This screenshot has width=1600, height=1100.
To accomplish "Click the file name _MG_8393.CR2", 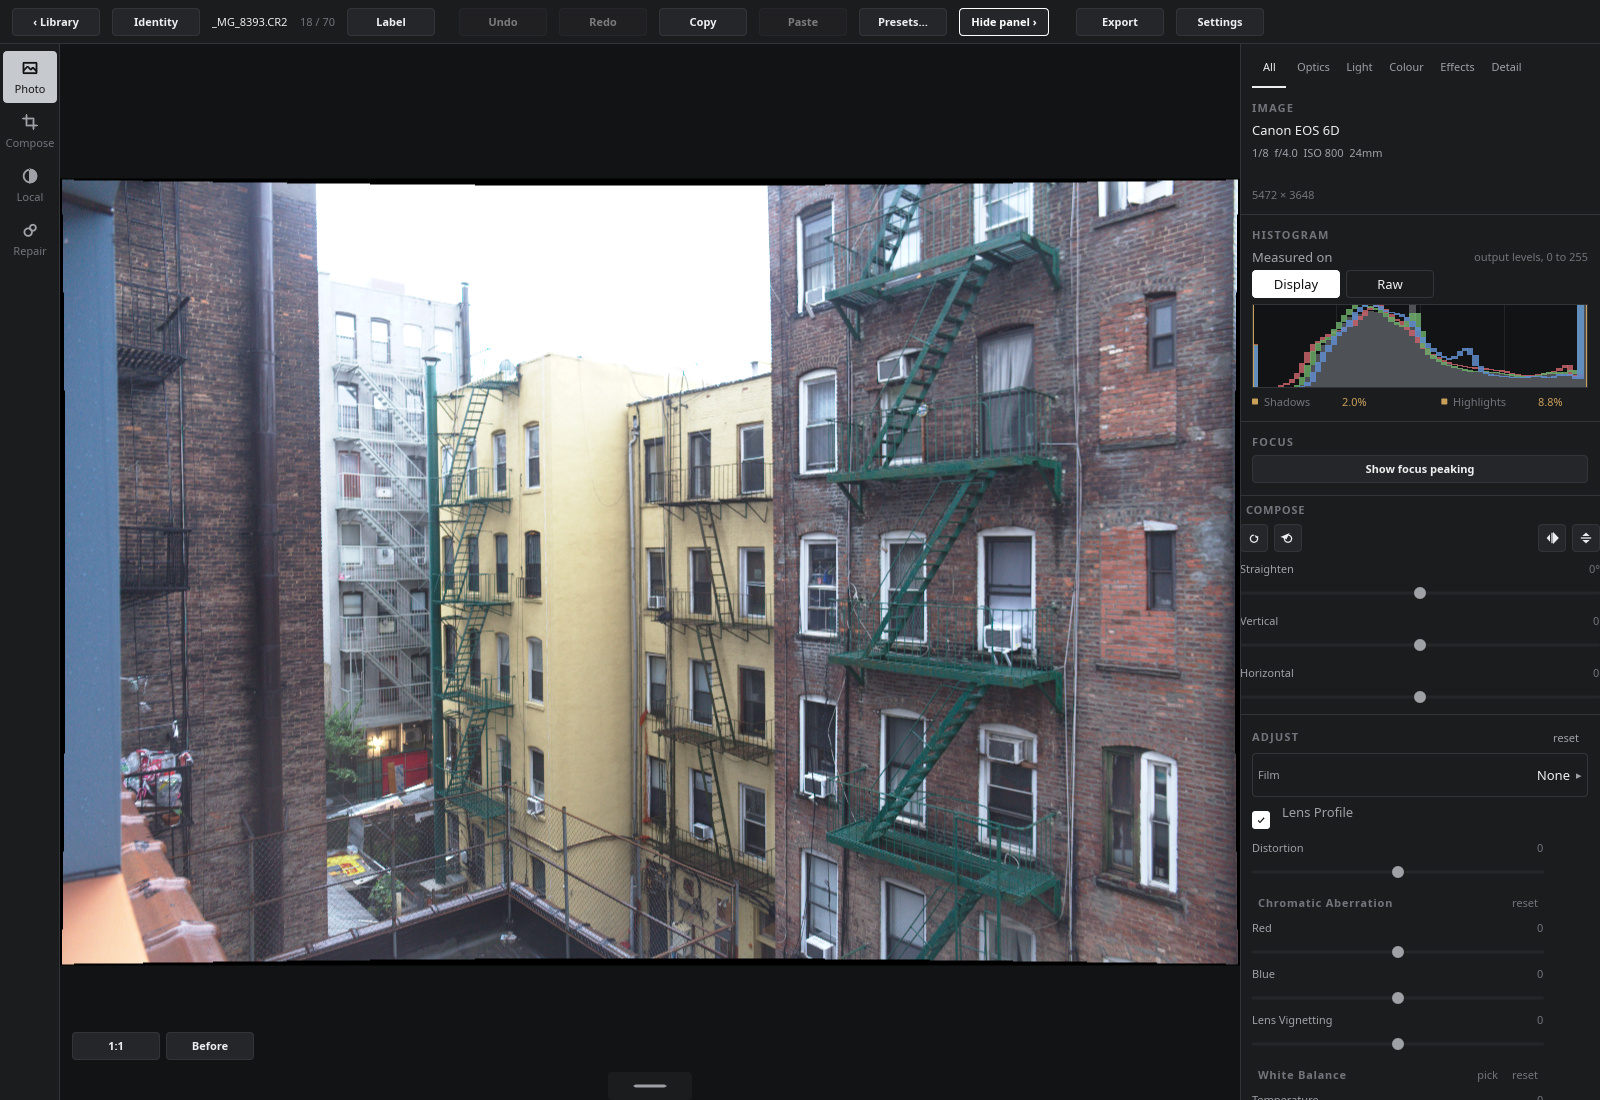I will pyautogui.click(x=250, y=22).
